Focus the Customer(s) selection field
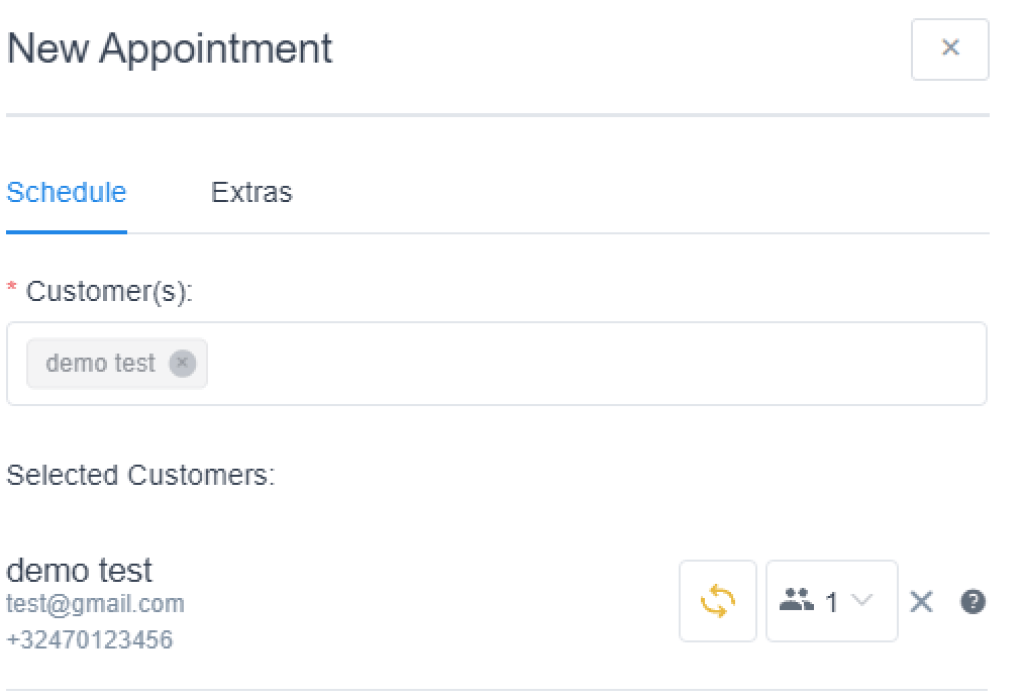Image resolution: width=1024 pixels, height=699 pixels. [x=590, y=363]
